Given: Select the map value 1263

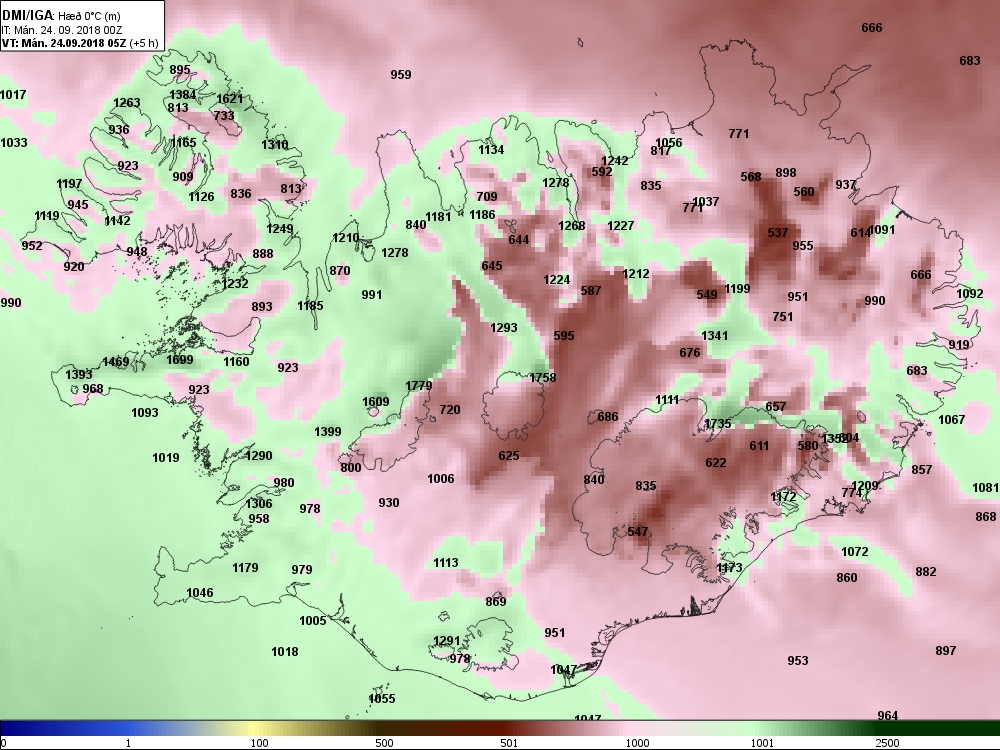Looking at the screenshot, I should (x=126, y=103).
